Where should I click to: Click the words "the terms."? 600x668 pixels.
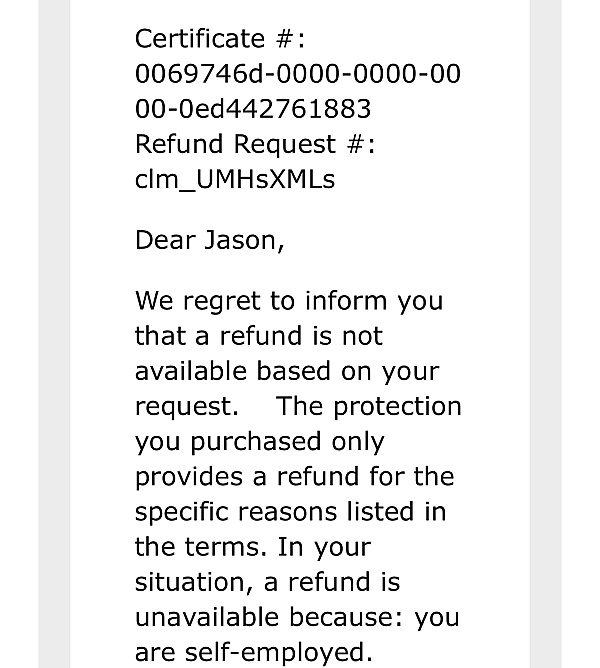pyautogui.click(x=201, y=547)
